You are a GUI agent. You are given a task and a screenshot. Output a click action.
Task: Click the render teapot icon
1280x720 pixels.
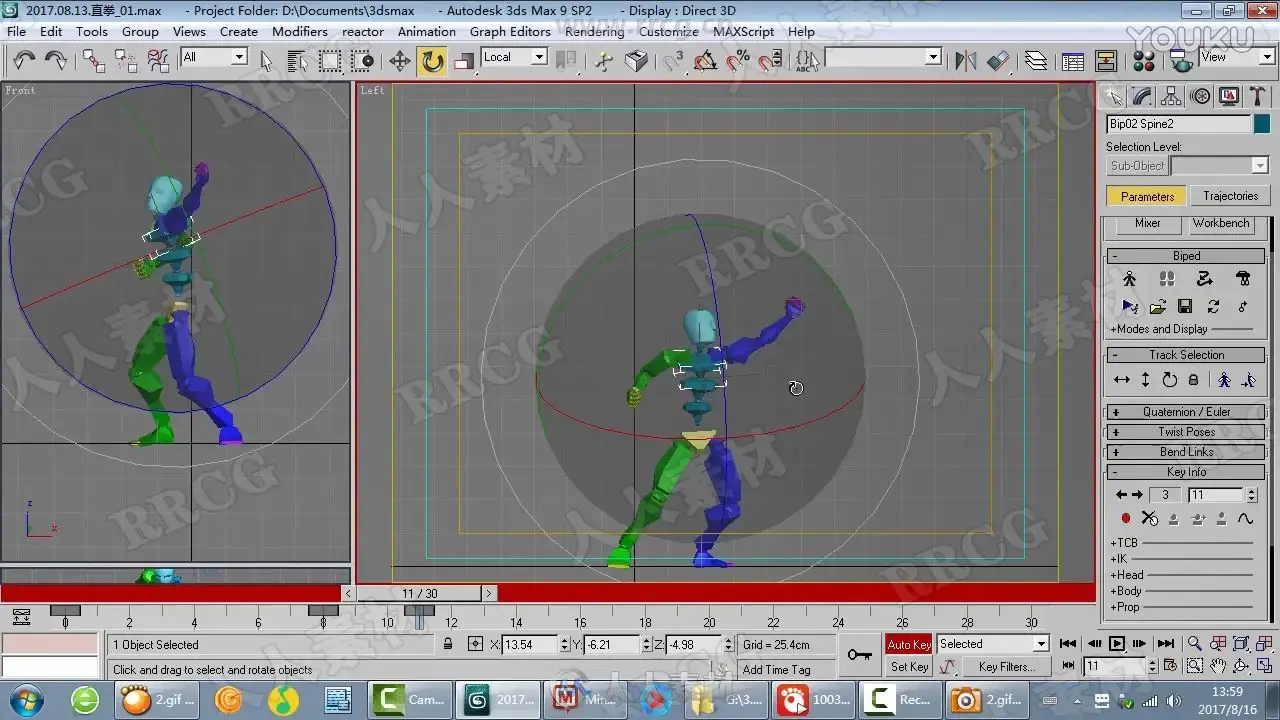click(x=1183, y=61)
